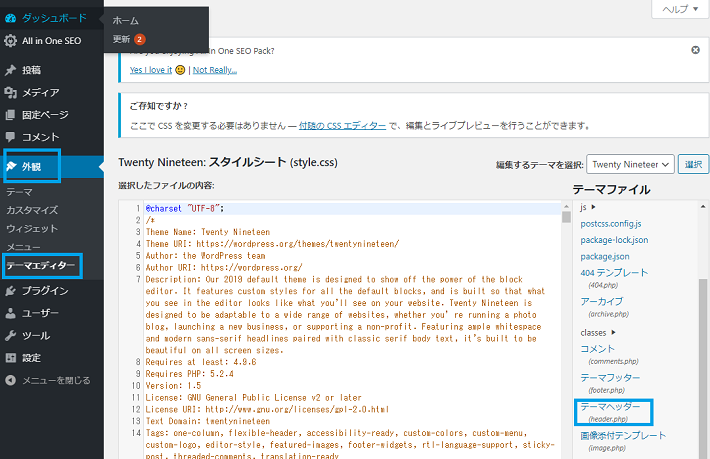Dismiss the SEO Pack notice with X

pyautogui.click(x=696, y=50)
